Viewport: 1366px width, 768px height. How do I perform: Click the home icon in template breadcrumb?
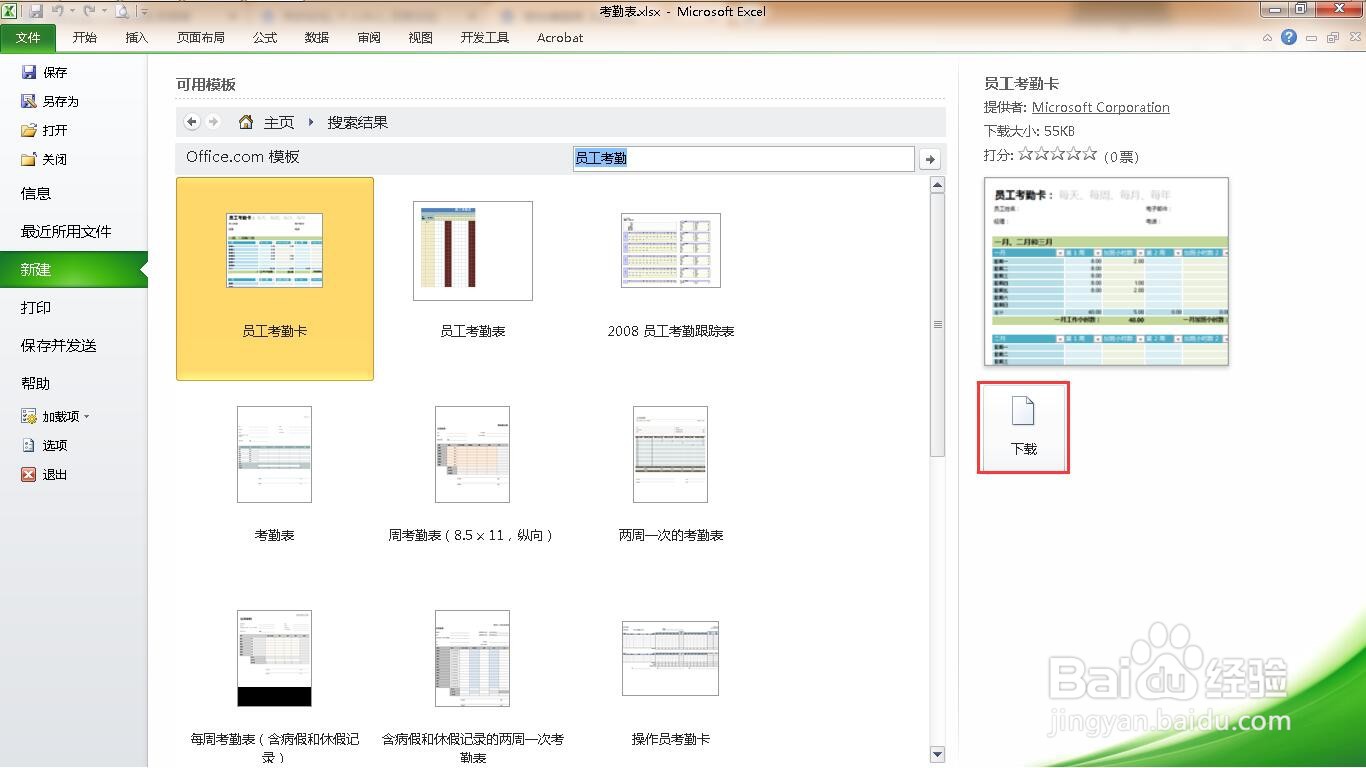tap(246, 122)
